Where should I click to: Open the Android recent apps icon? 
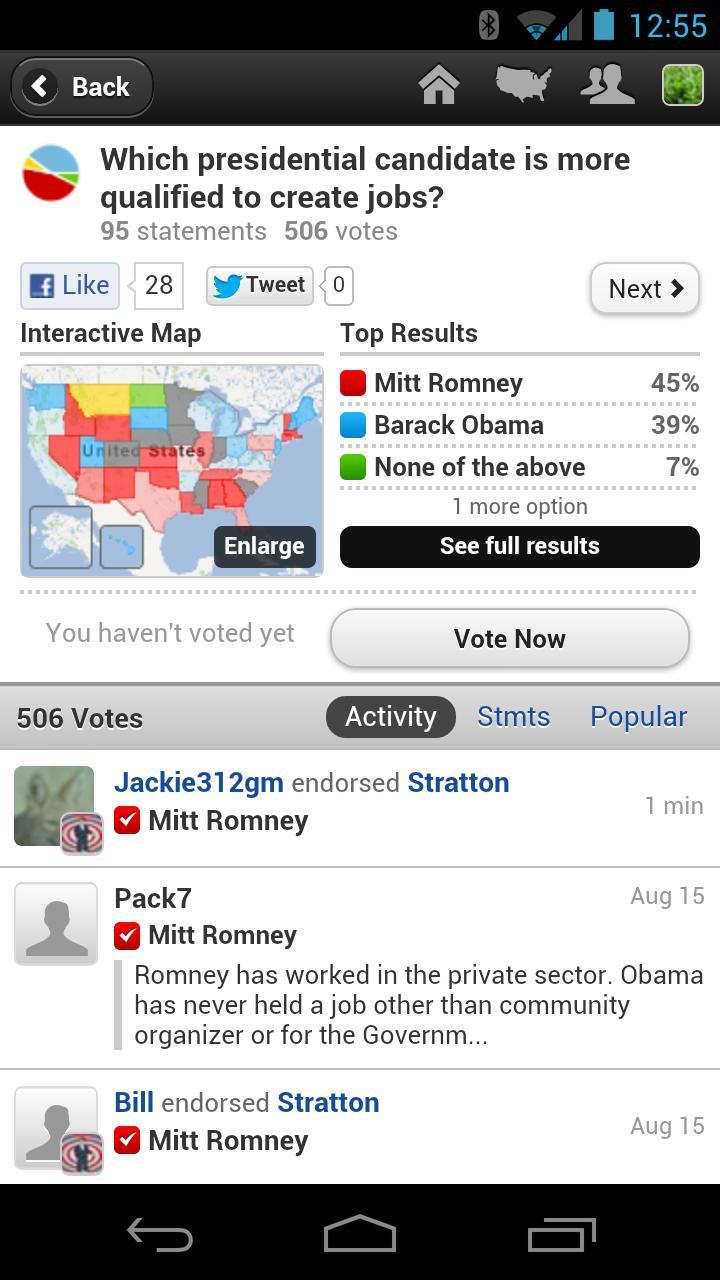(561, 1235)
